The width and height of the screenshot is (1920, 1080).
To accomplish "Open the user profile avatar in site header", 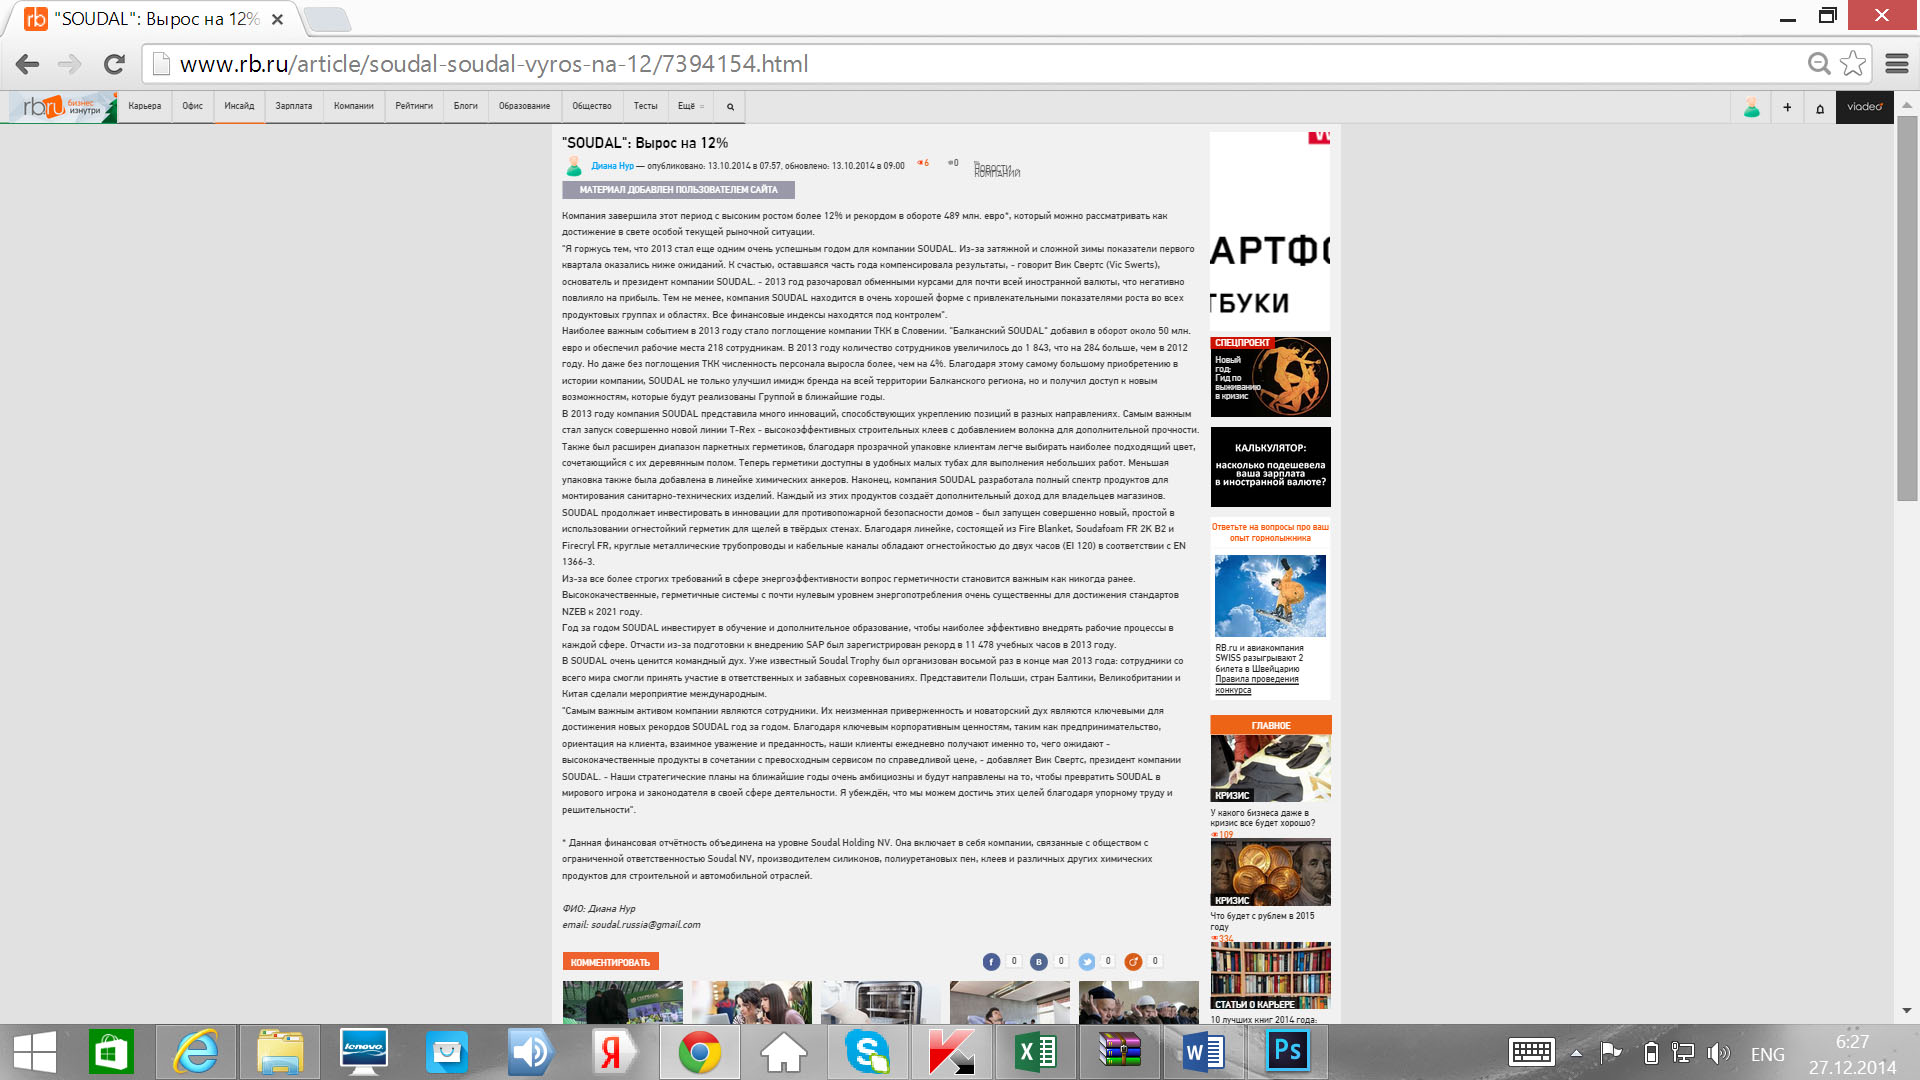I will point(1751,108).
